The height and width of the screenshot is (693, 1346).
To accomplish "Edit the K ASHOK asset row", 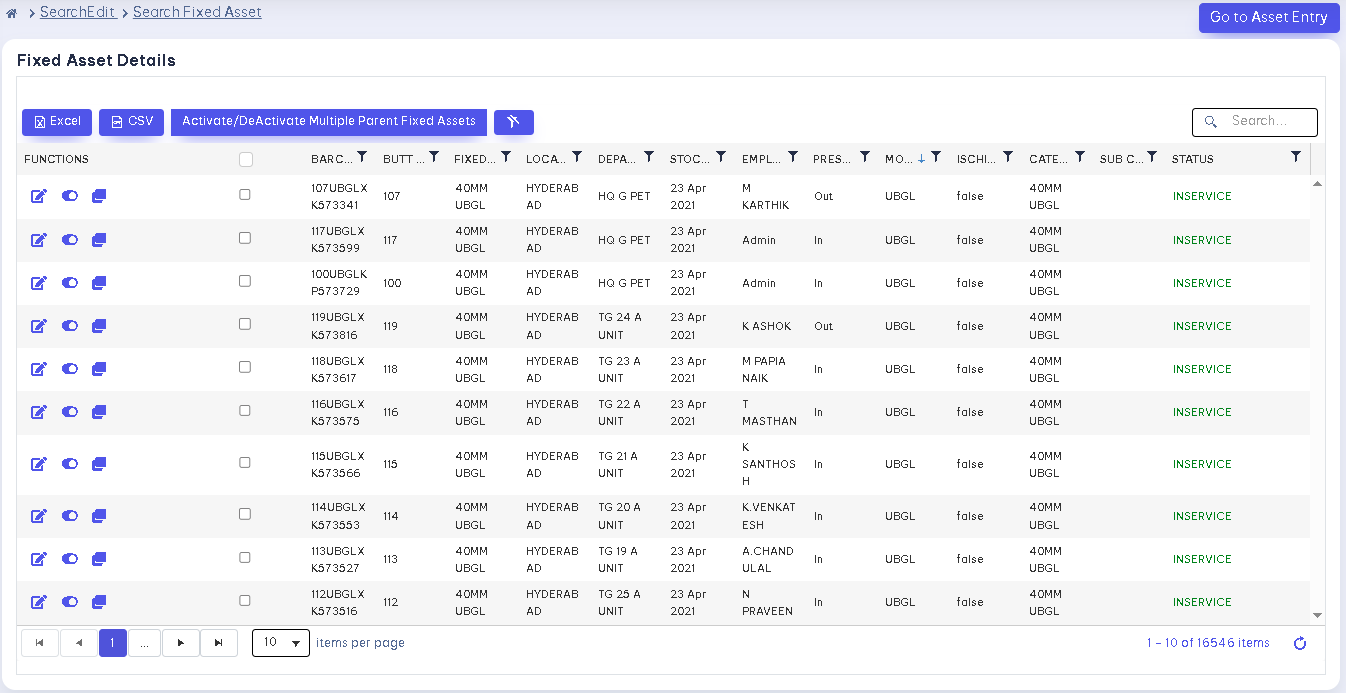I will [39, 326].
